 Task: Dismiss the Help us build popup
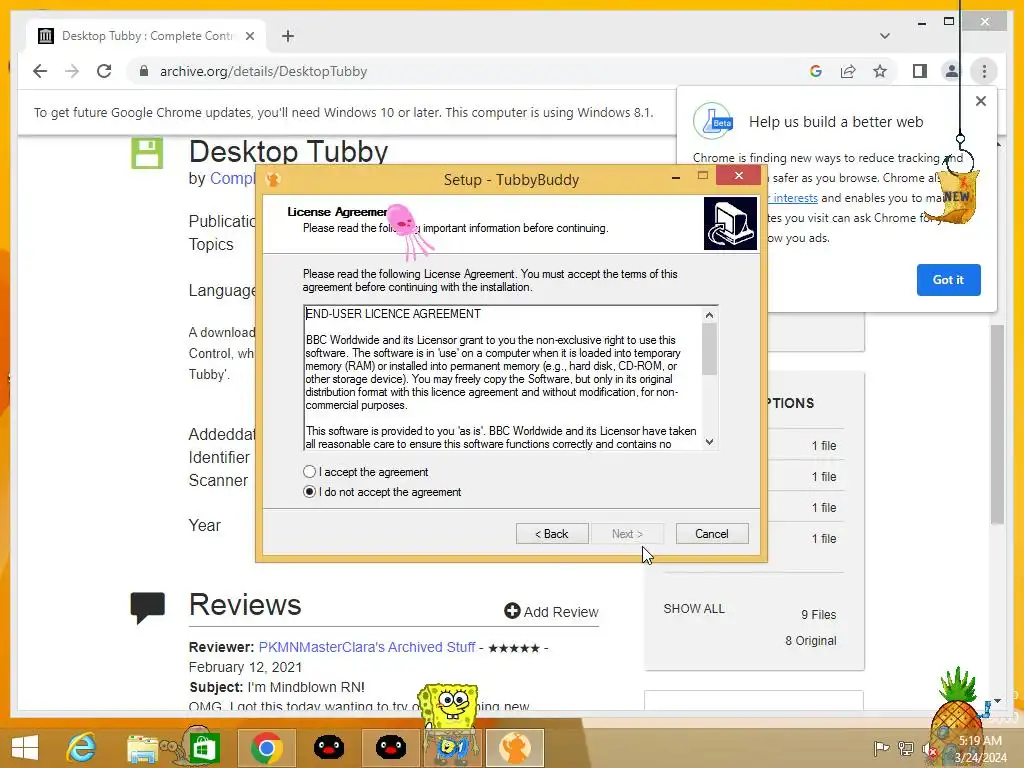click(980, 101)
